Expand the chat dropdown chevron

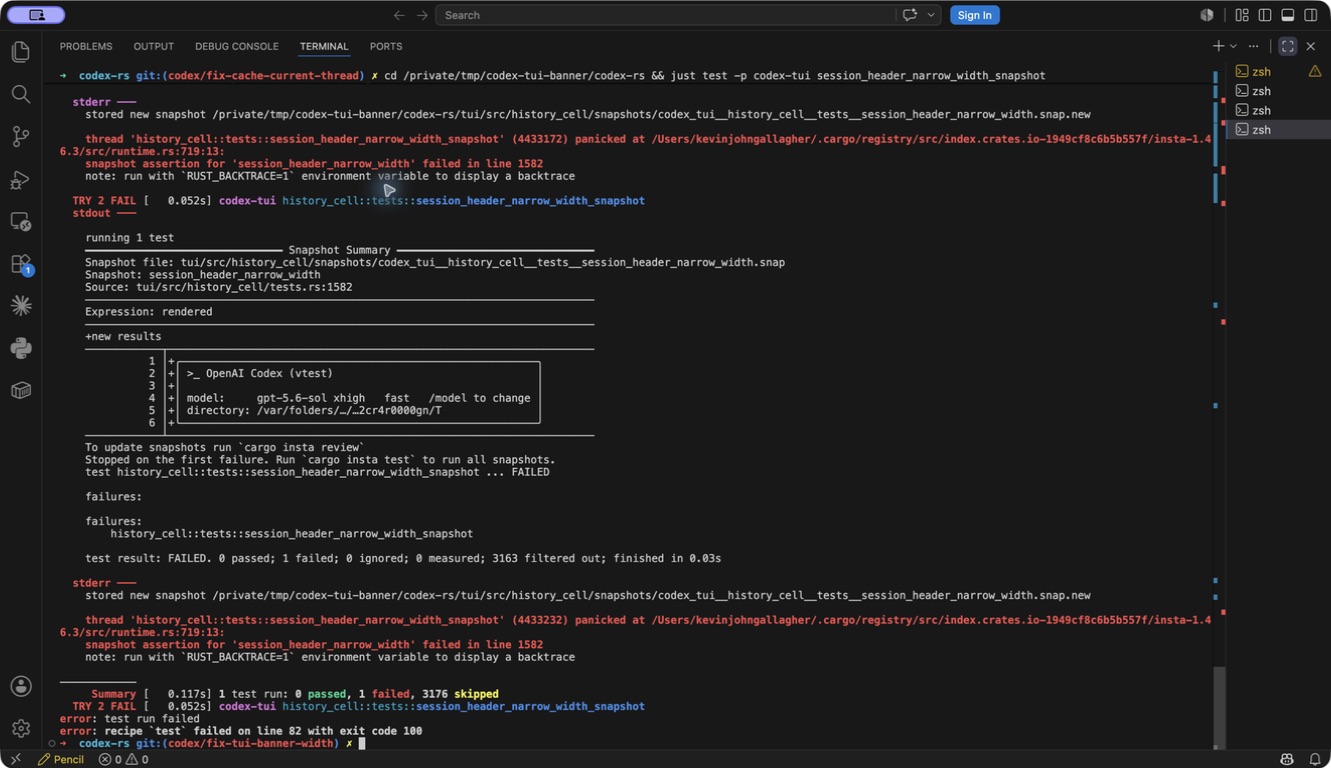click(931, 15)
